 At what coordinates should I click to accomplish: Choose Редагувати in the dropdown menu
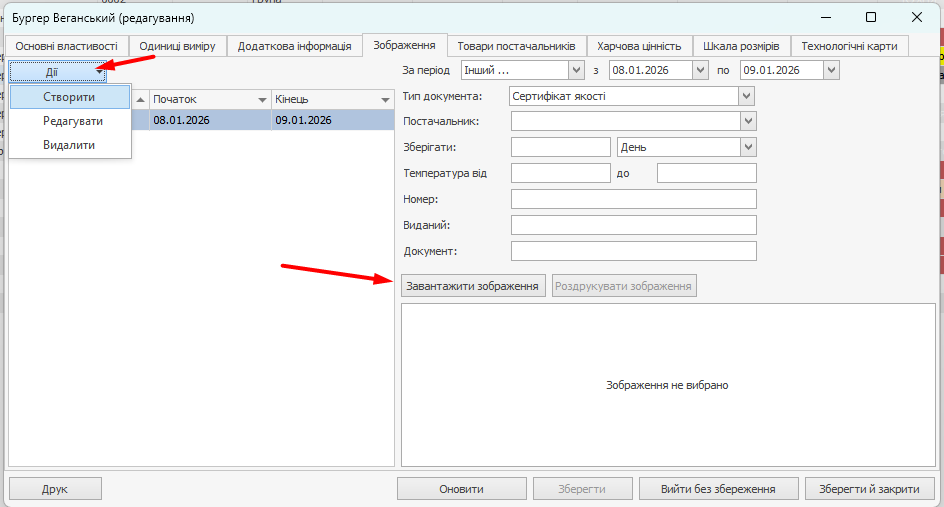72,121
